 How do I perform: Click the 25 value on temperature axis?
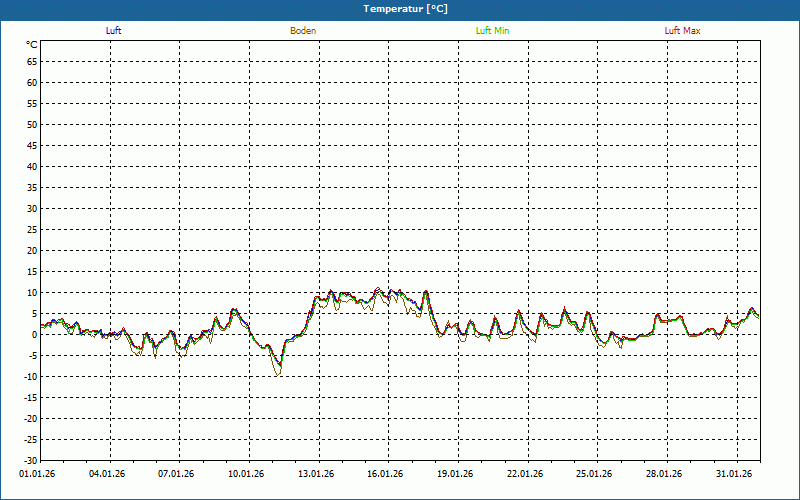click(x=32, y=230)
